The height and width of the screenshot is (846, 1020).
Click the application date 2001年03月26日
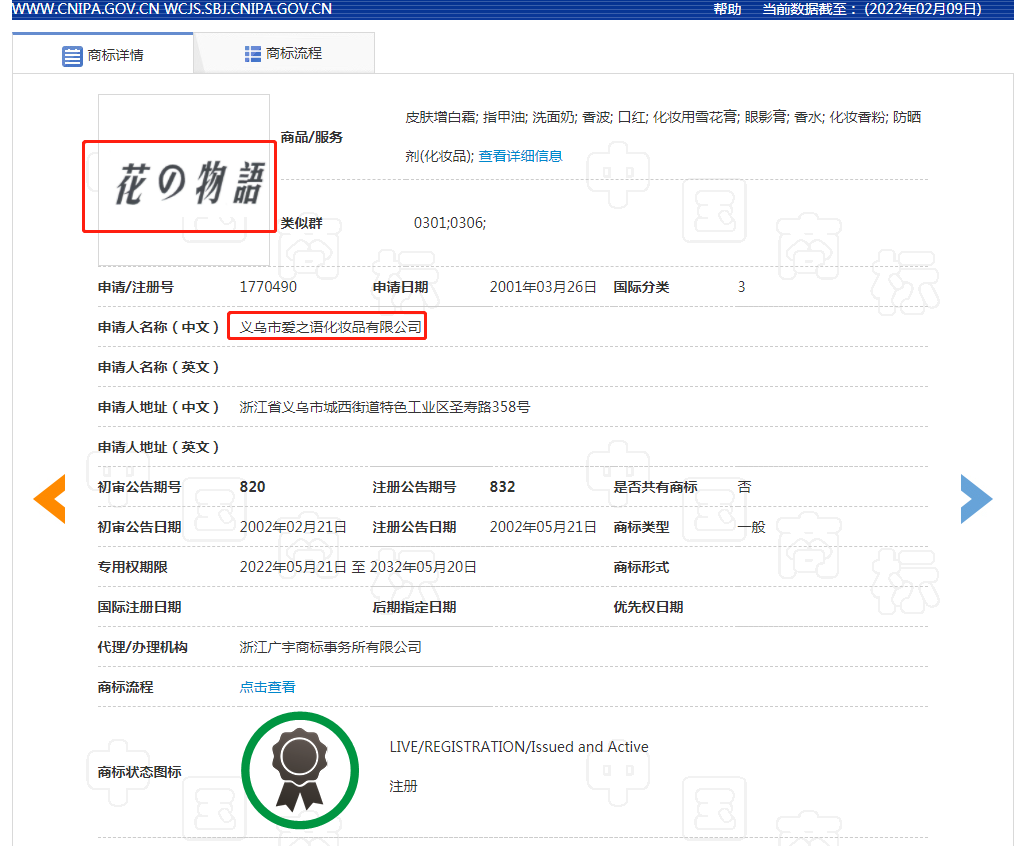click(x=543, y=287)
